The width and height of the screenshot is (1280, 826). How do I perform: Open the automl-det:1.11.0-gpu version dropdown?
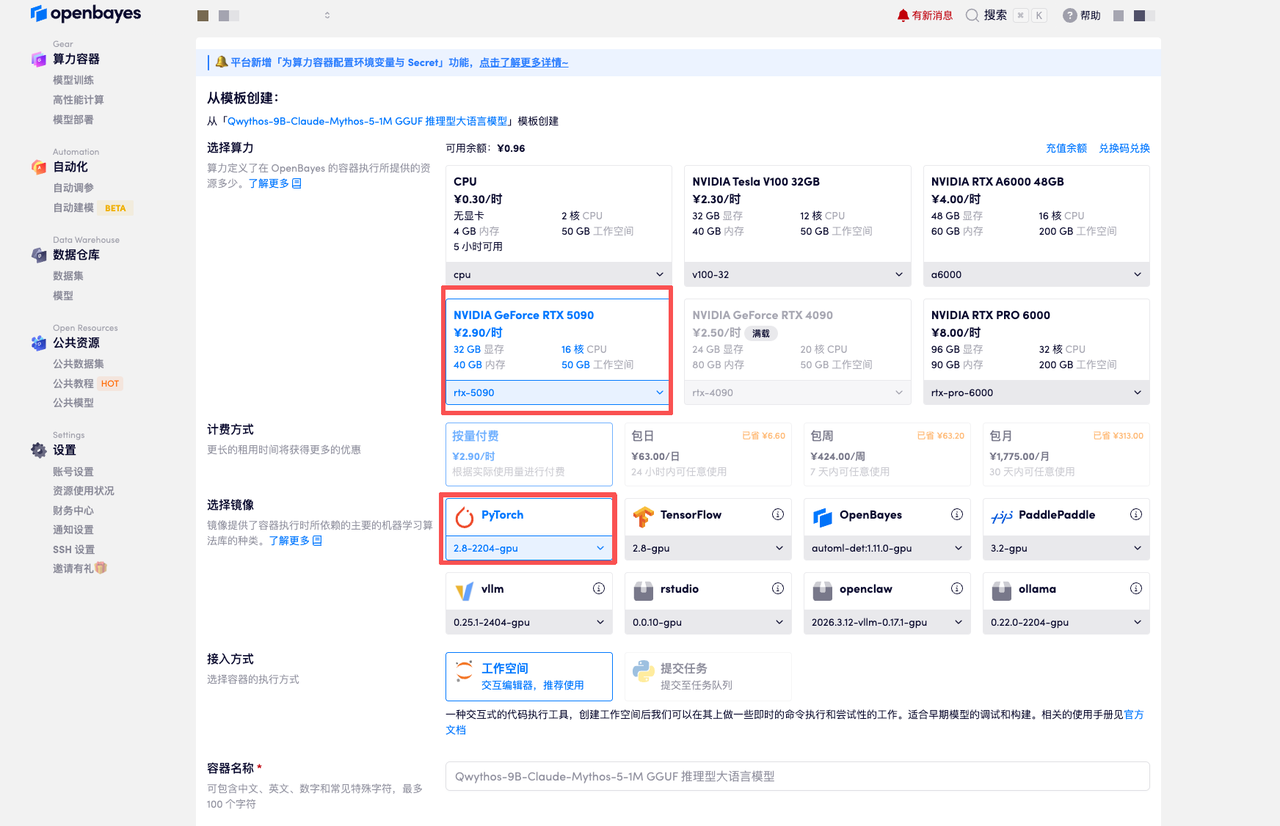887,548
